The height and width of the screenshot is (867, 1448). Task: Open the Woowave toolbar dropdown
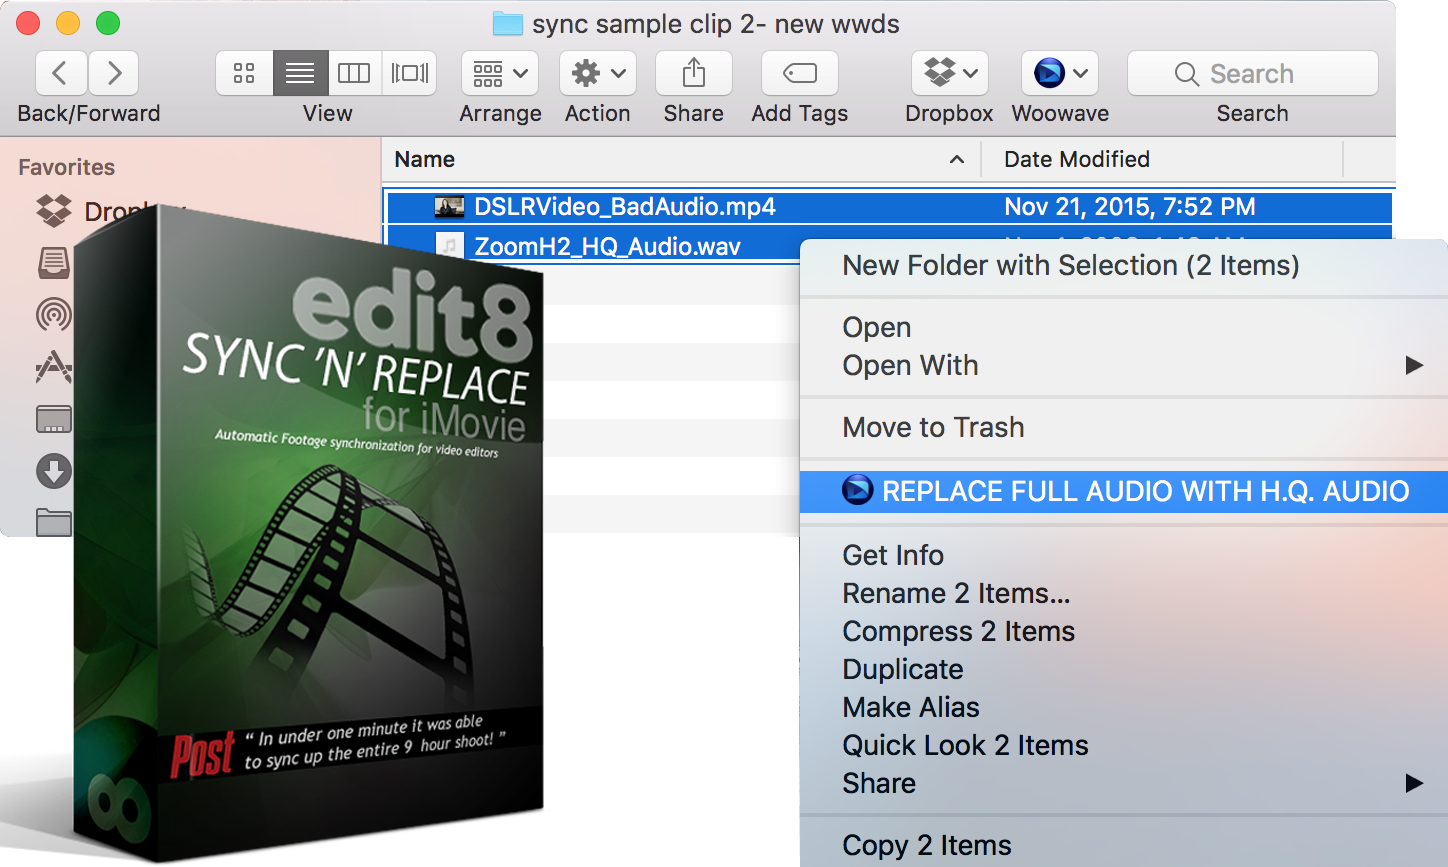click(x=1060, y=73)
